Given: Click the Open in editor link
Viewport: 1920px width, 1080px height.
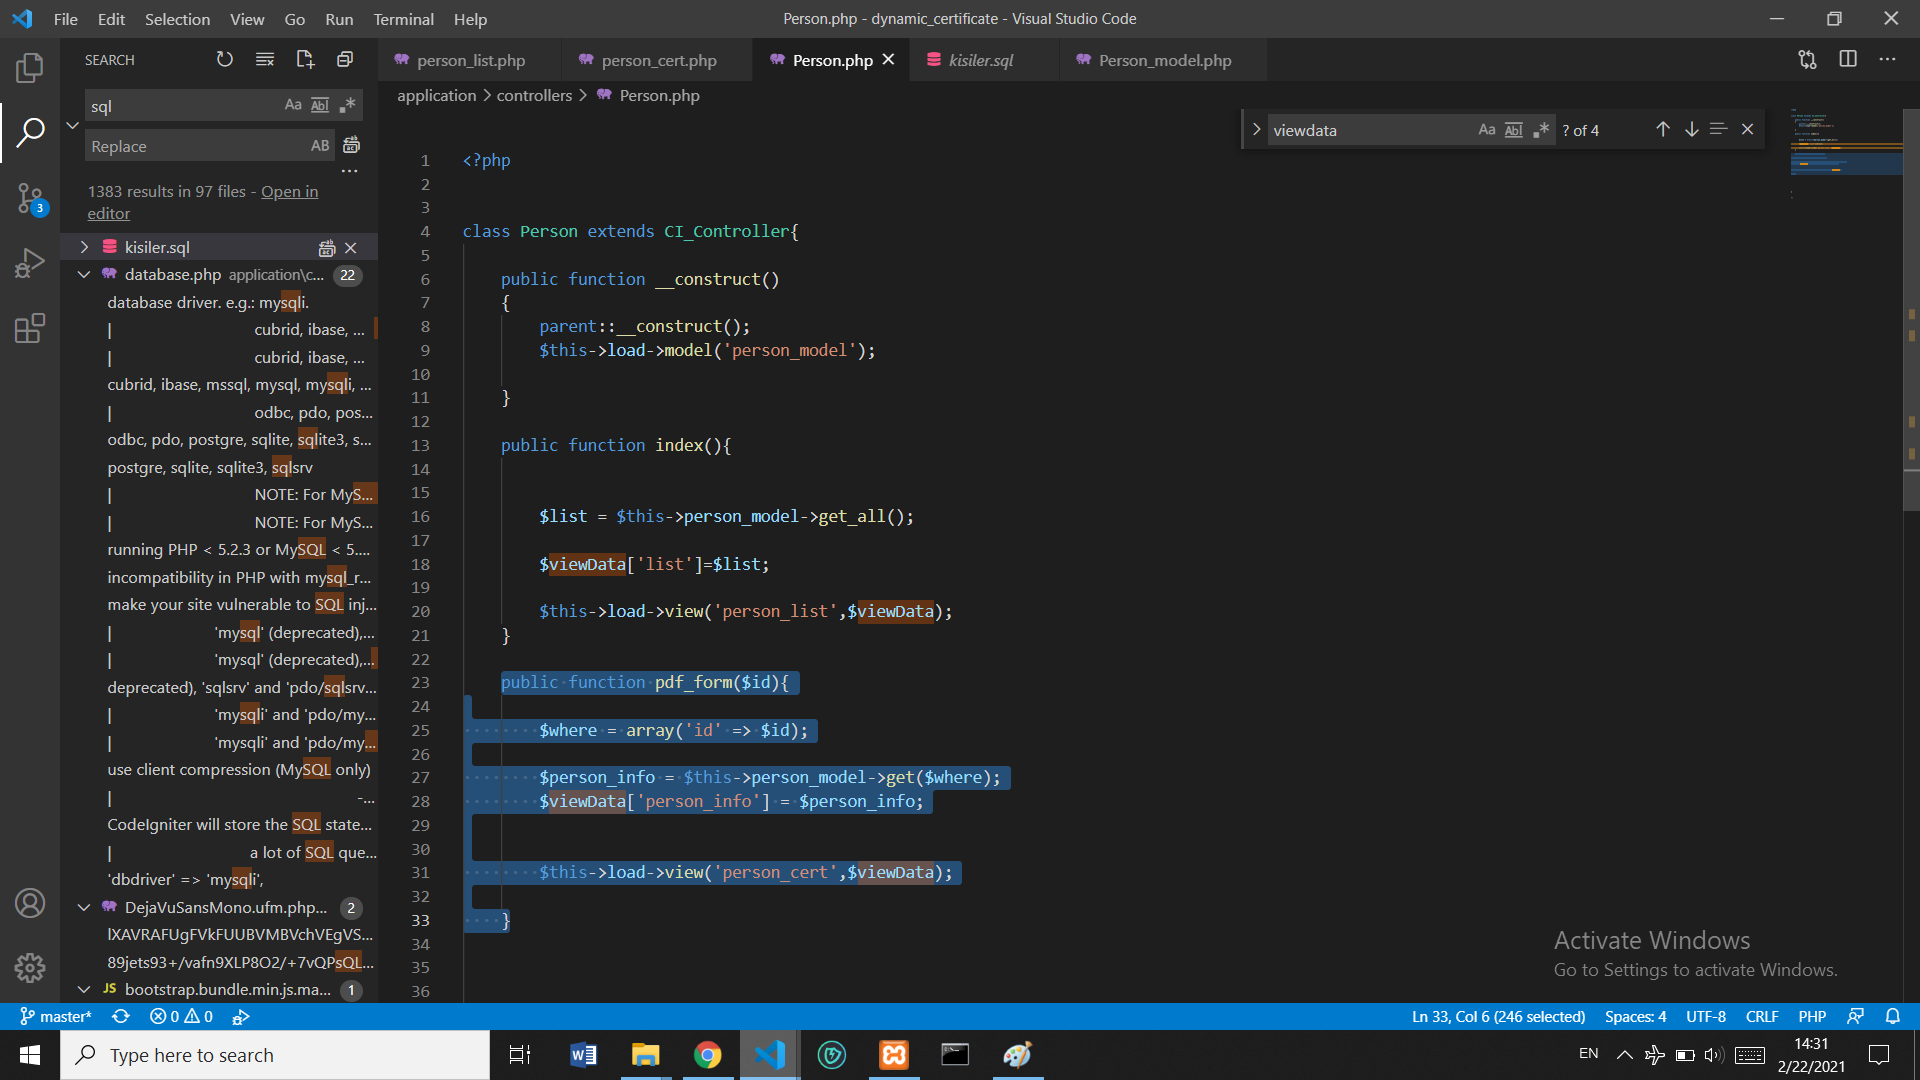Looking at the screenshot, I should (x=288, y=191).
